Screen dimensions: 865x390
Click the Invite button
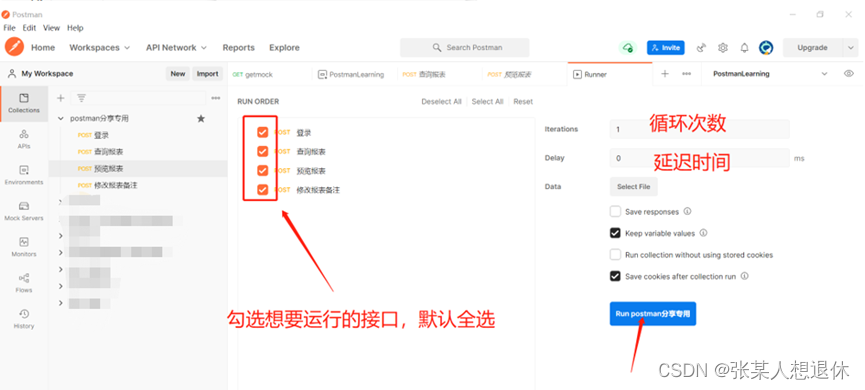pyautogui.click(x=666, y=48)
